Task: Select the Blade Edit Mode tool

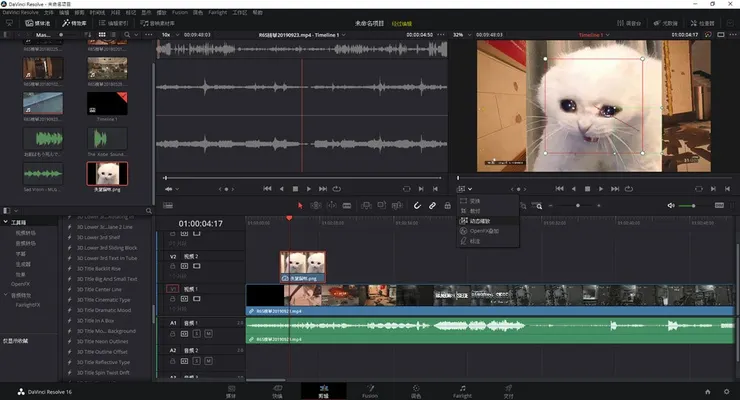Action: [x=347, y=206]
